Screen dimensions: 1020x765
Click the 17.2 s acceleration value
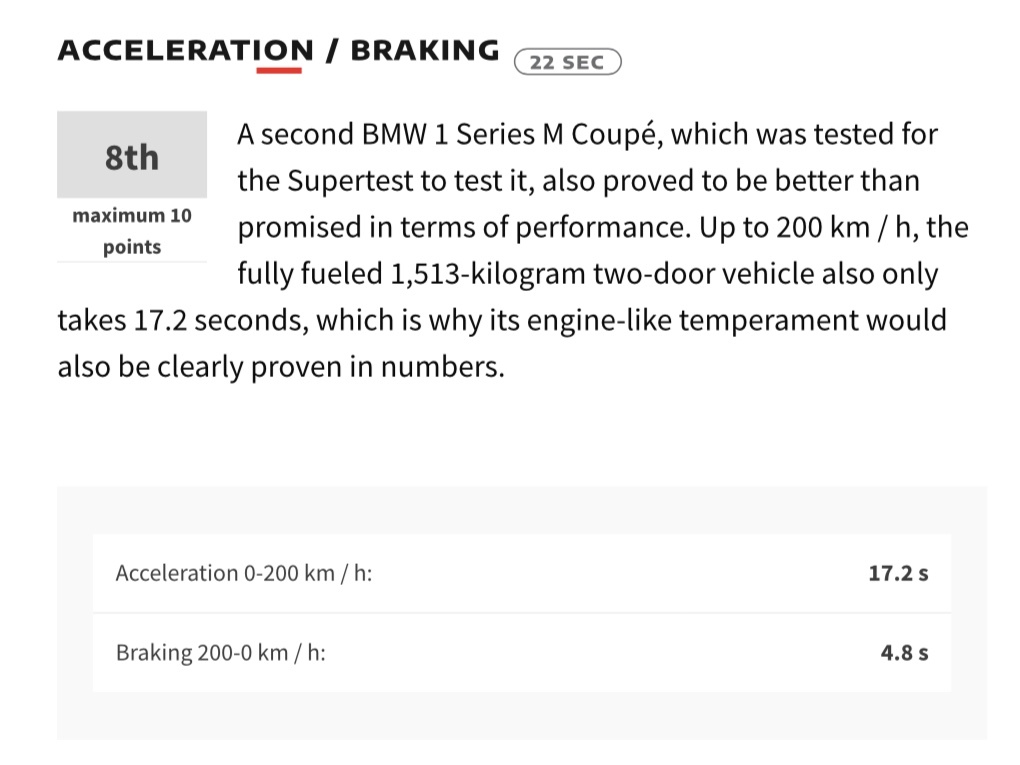point(898,573)
